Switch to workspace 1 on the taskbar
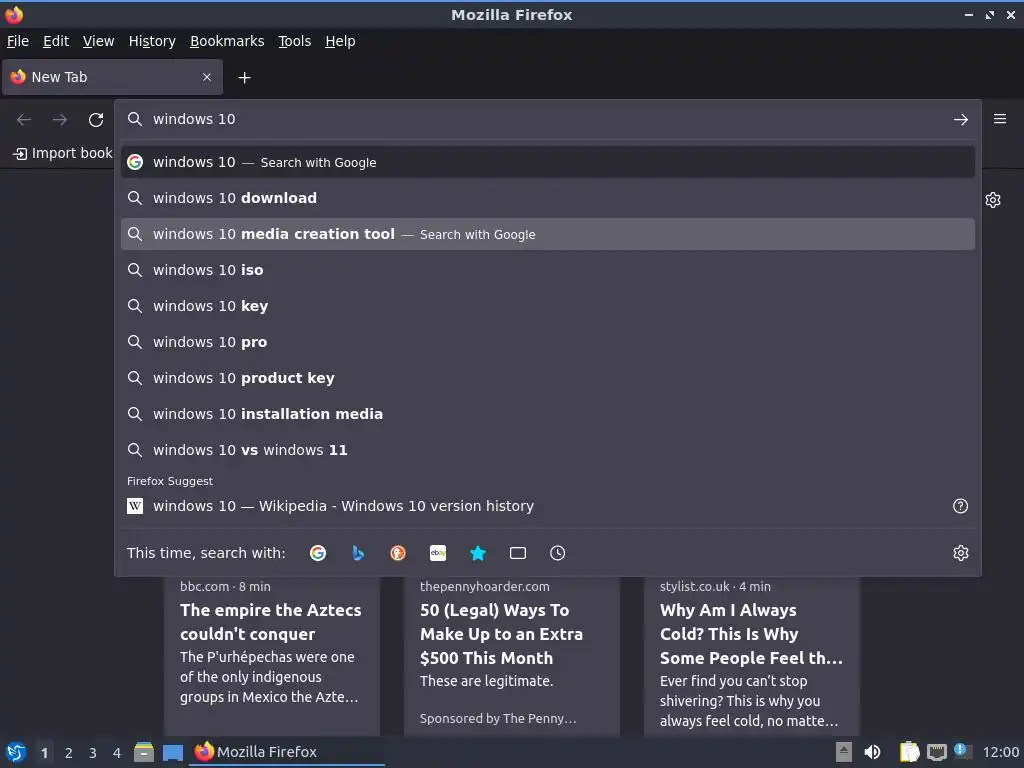 coord(44,753)
